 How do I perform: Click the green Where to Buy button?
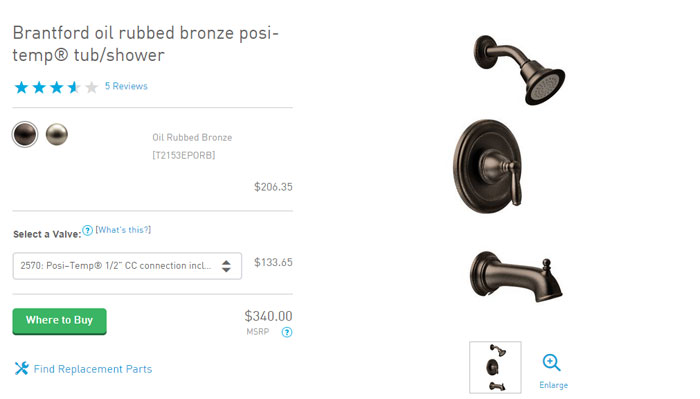coord(59,321)
